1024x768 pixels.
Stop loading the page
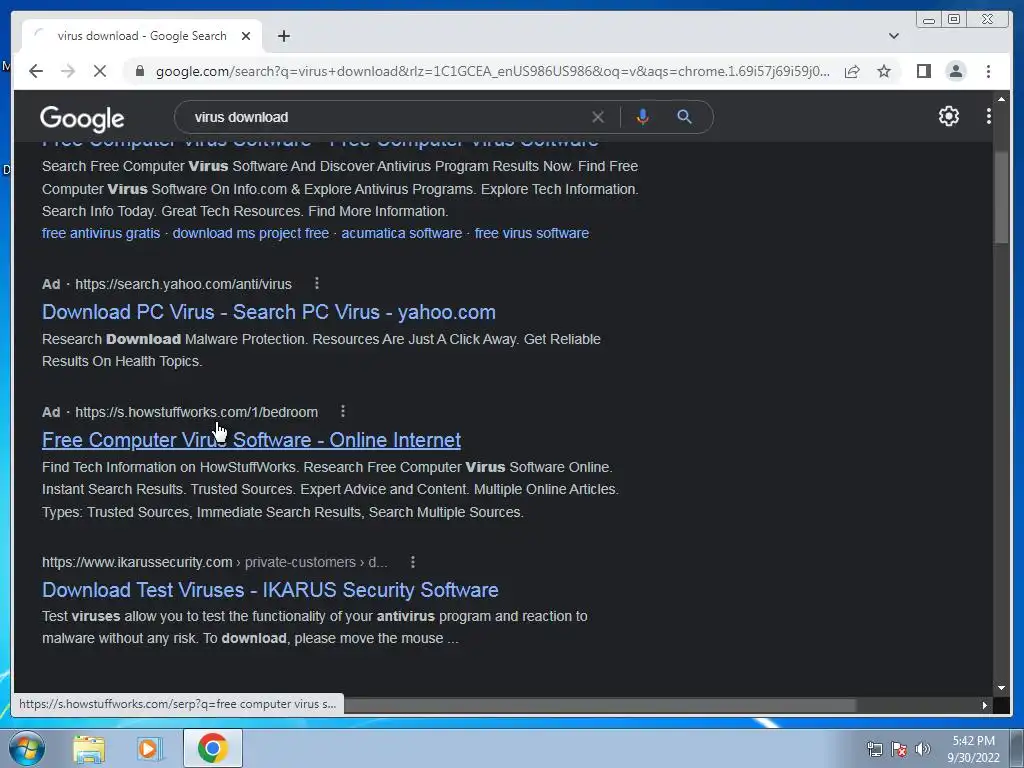(x=100, y=71)
